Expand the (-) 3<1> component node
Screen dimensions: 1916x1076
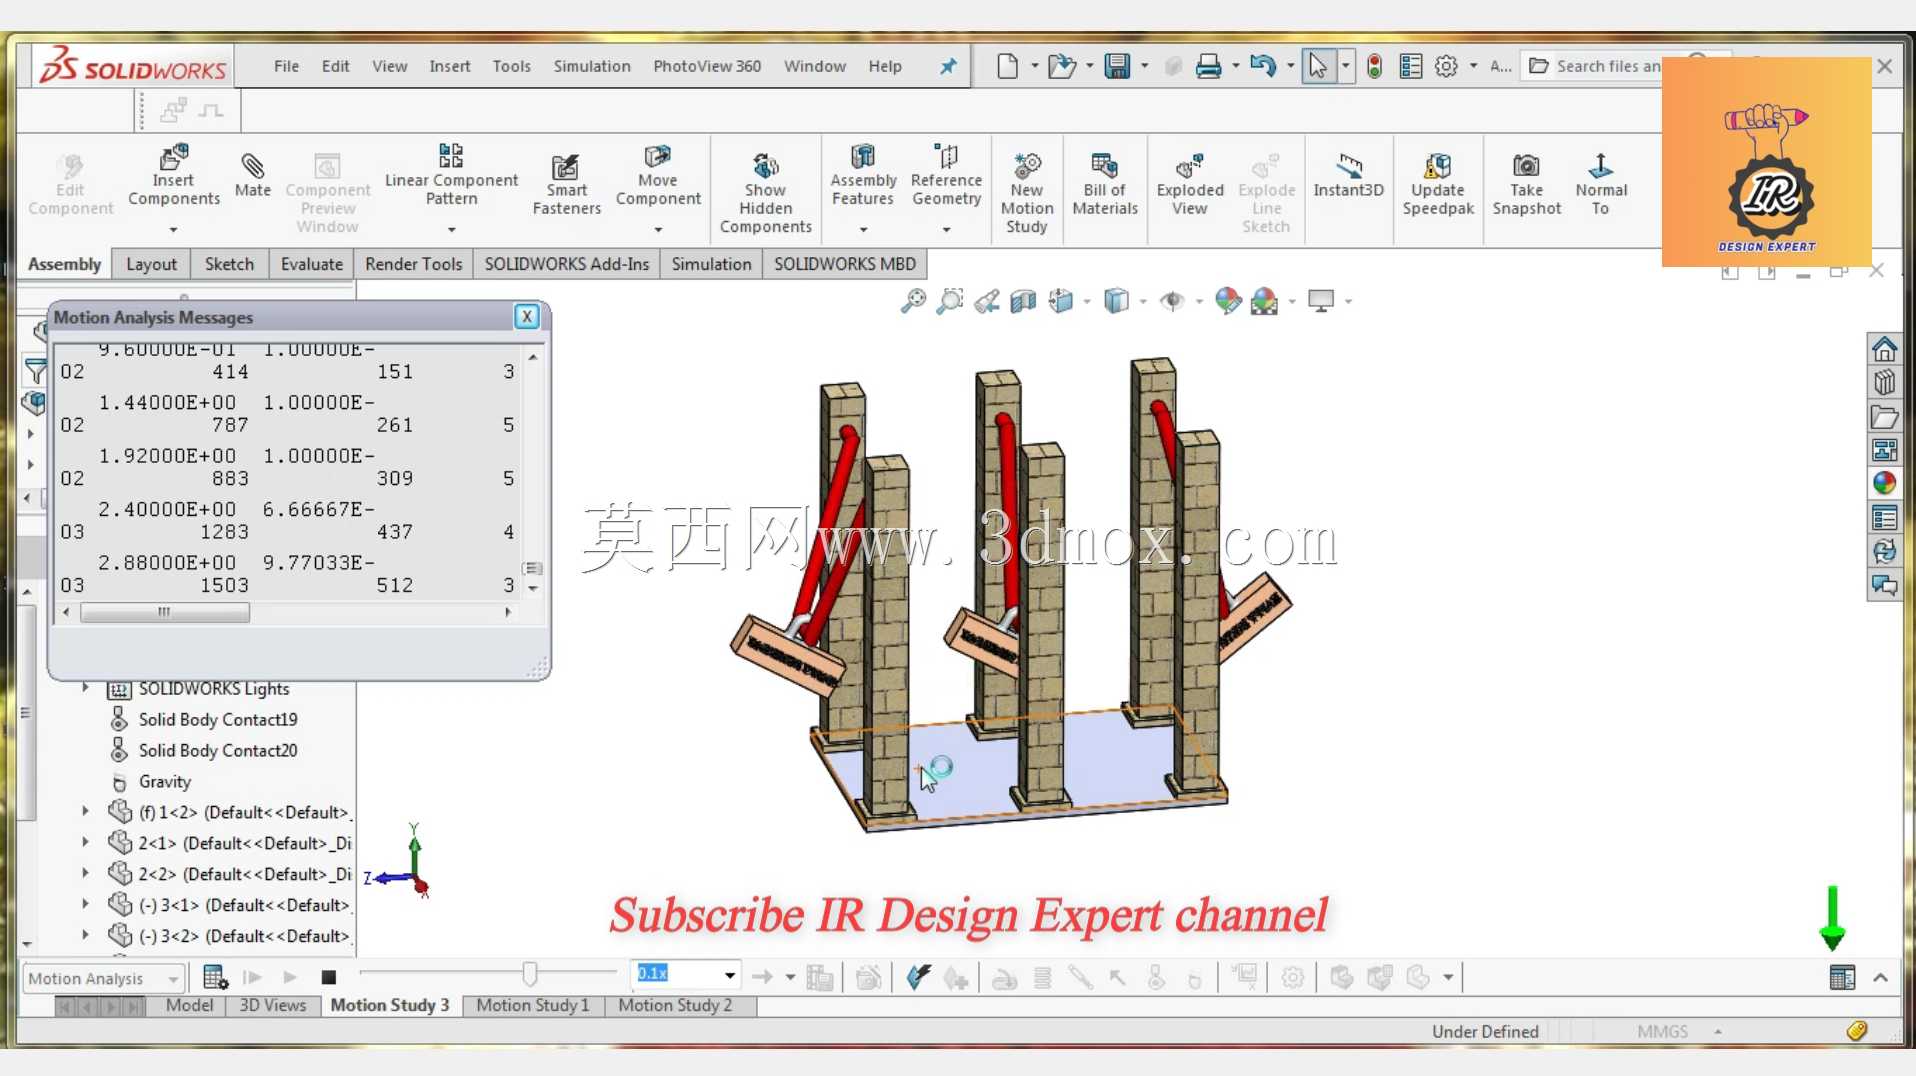[85, 904]
